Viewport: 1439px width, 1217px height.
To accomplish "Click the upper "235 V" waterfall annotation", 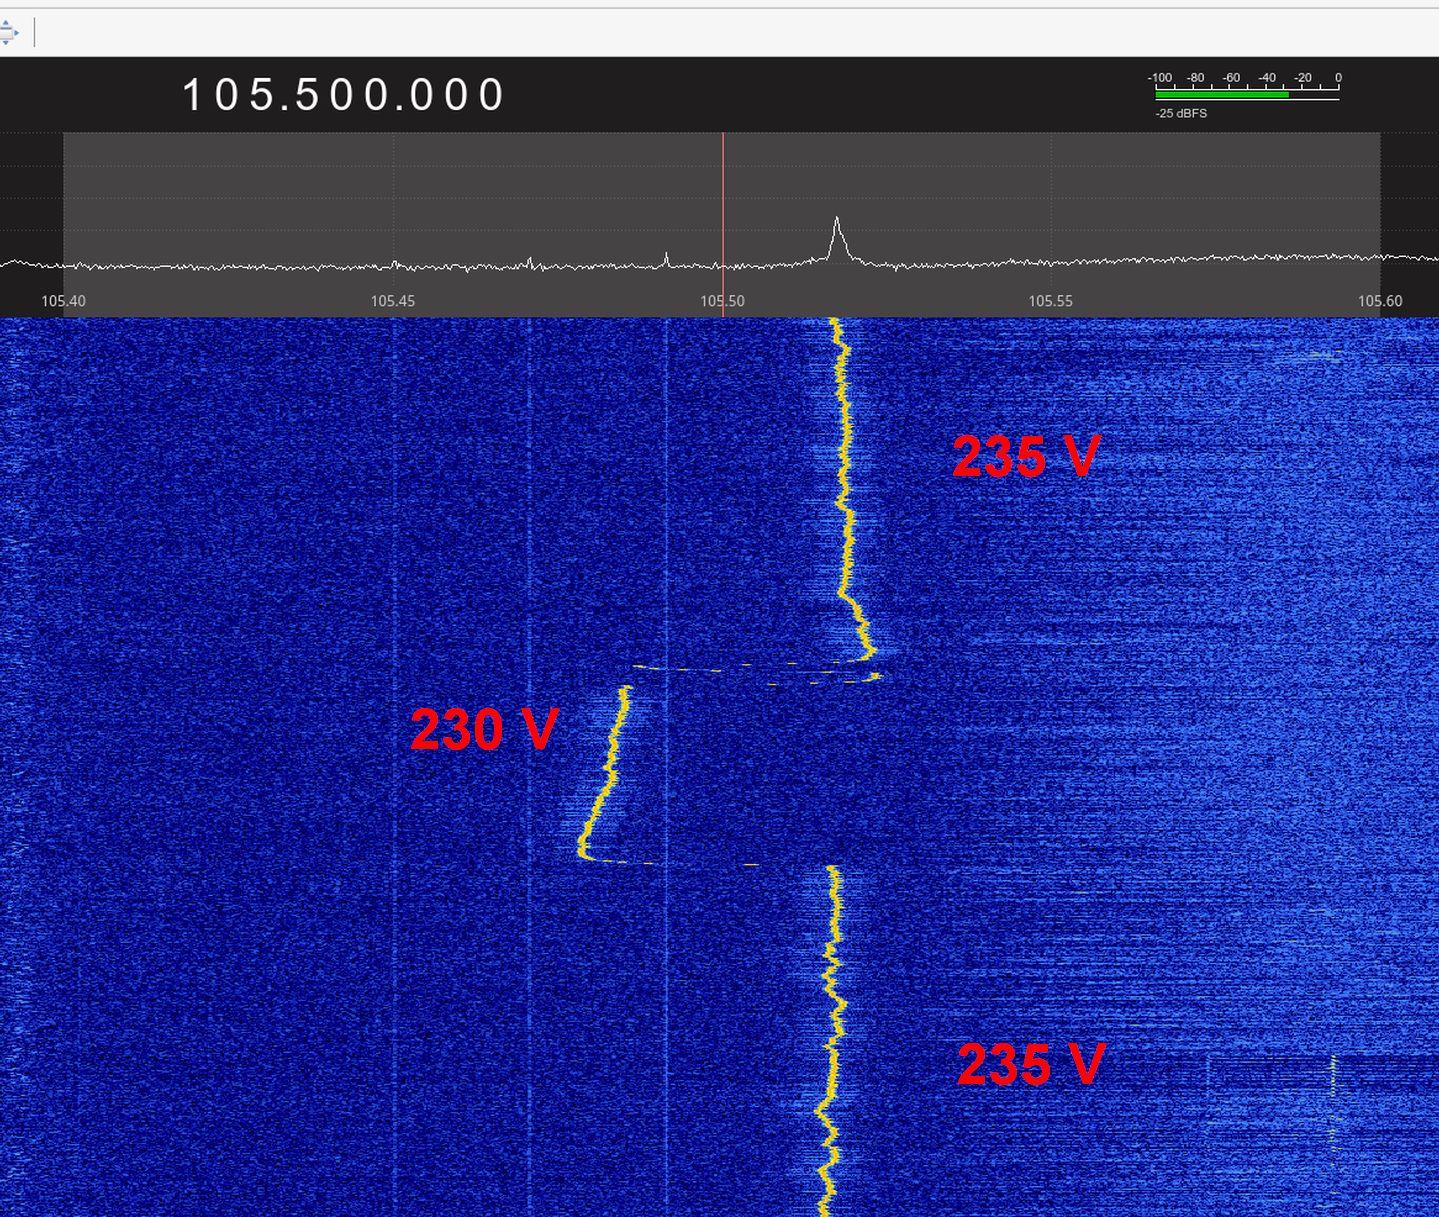I will [1025, 457].
